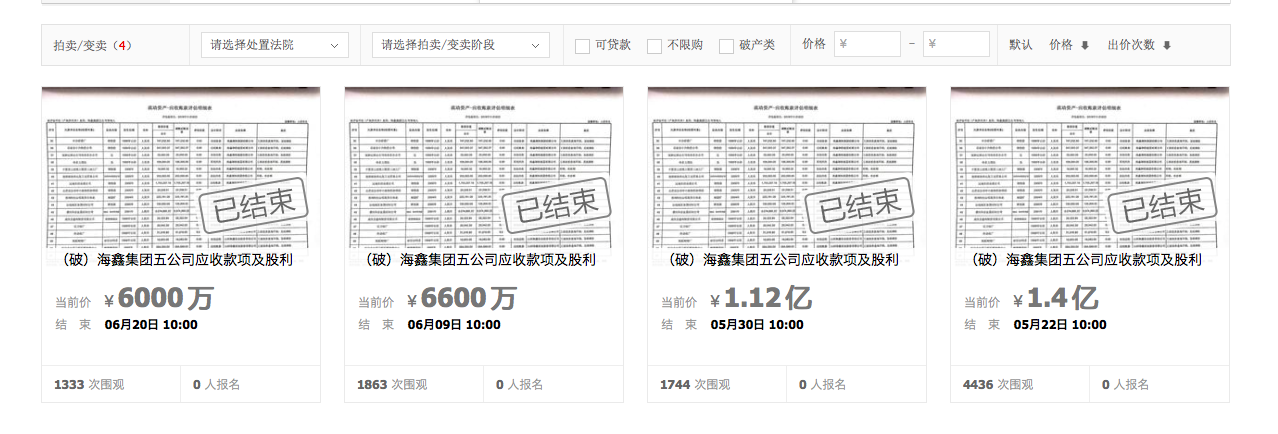Click the price ¥1.12亿

point(761,298)
